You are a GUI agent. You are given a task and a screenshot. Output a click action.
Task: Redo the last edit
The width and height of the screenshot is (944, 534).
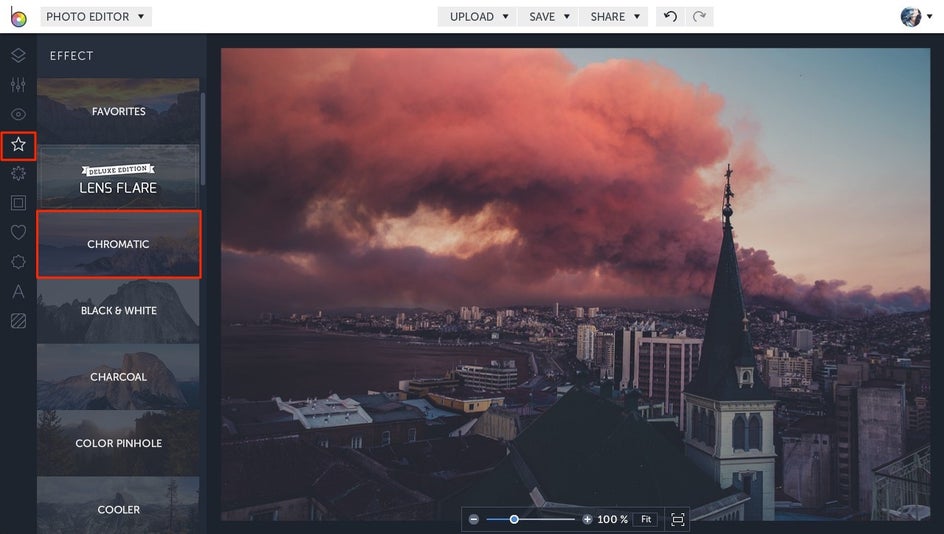[699, 16]
